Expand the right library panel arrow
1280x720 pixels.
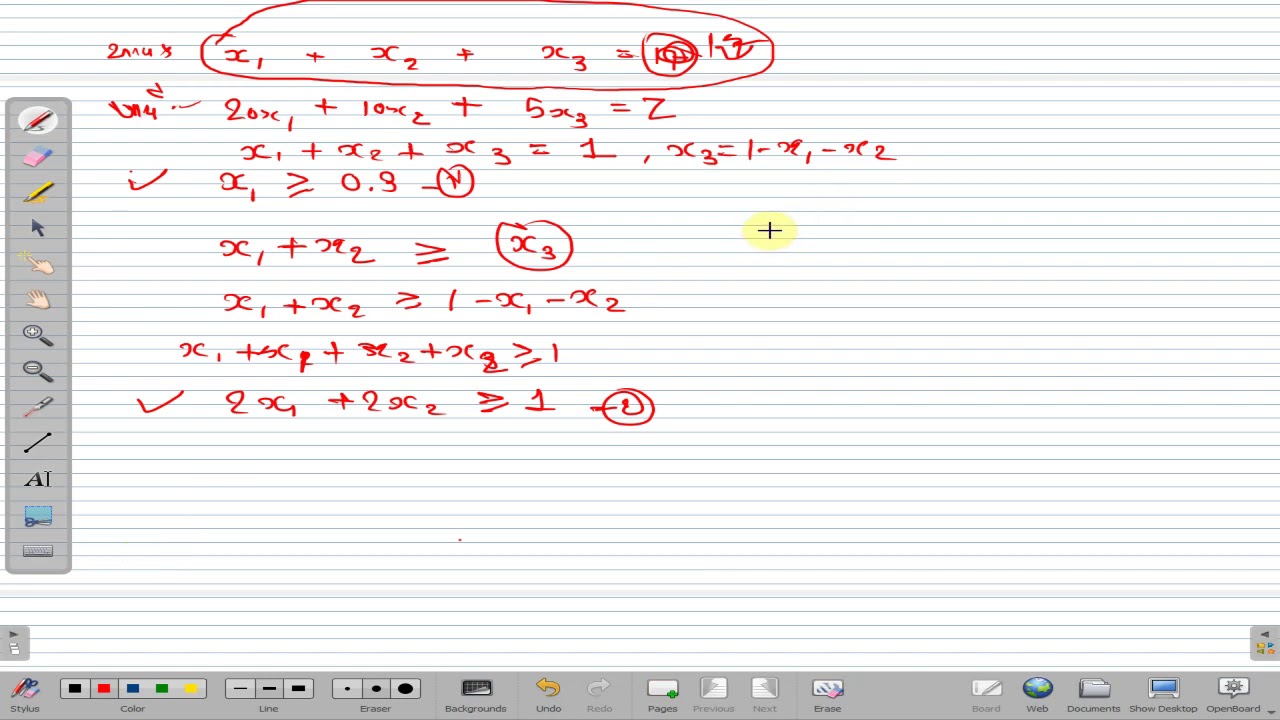(x=1264, y=634)
